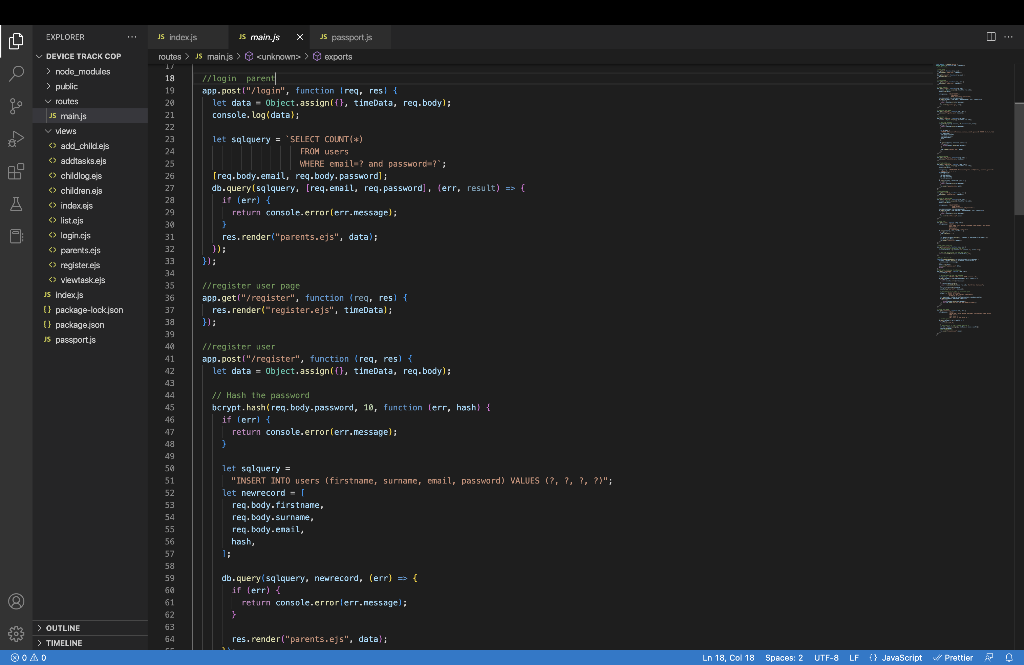Close the main.js tab
The height and width of the screenshot is (665, 1024).
pos(300,37)
